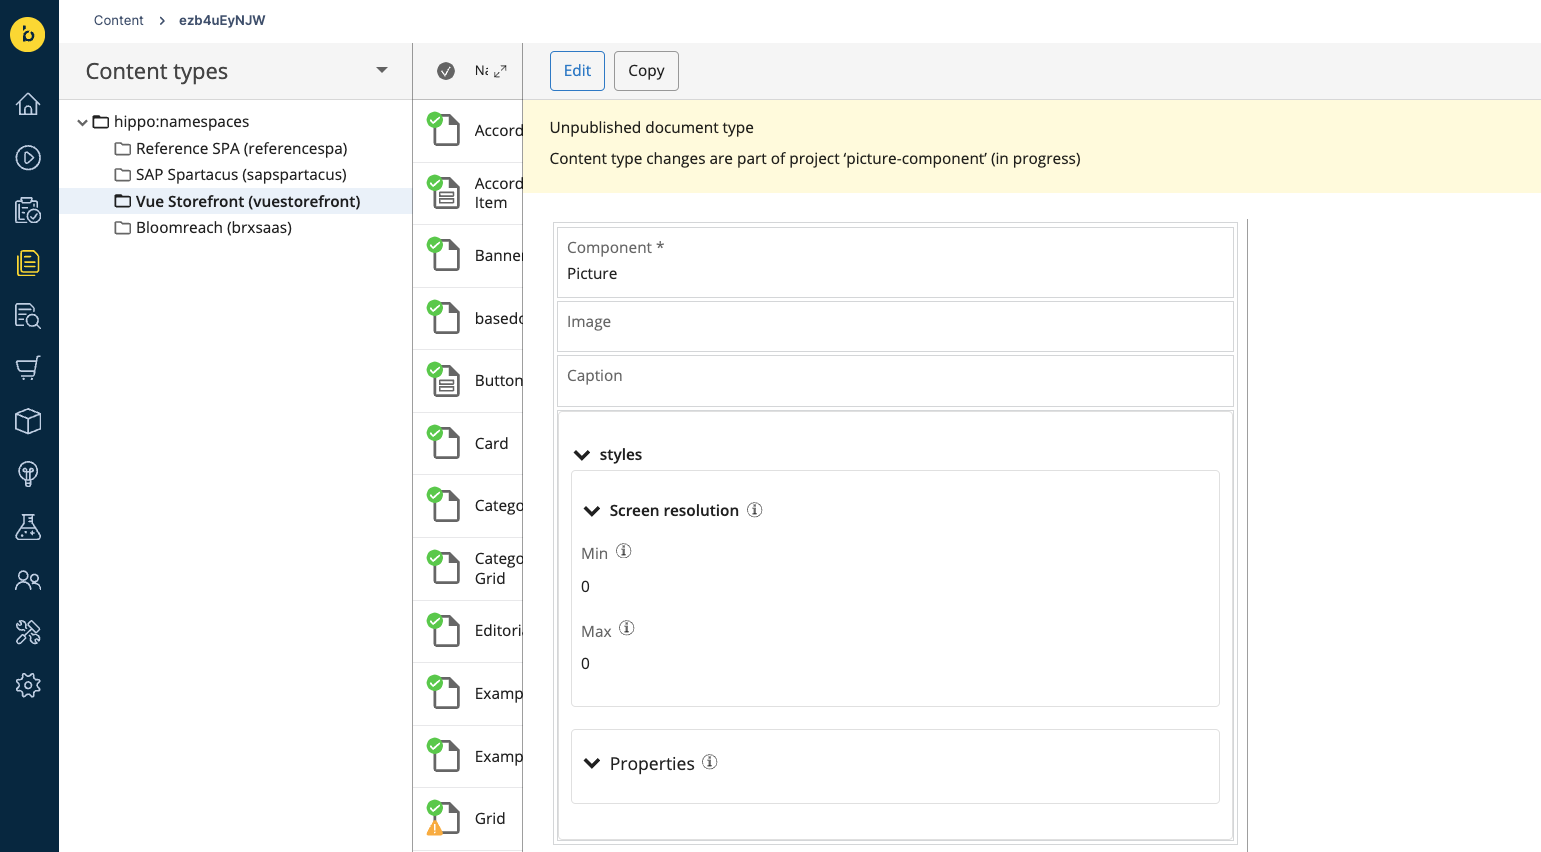Click the Caption field

(895, 380)
